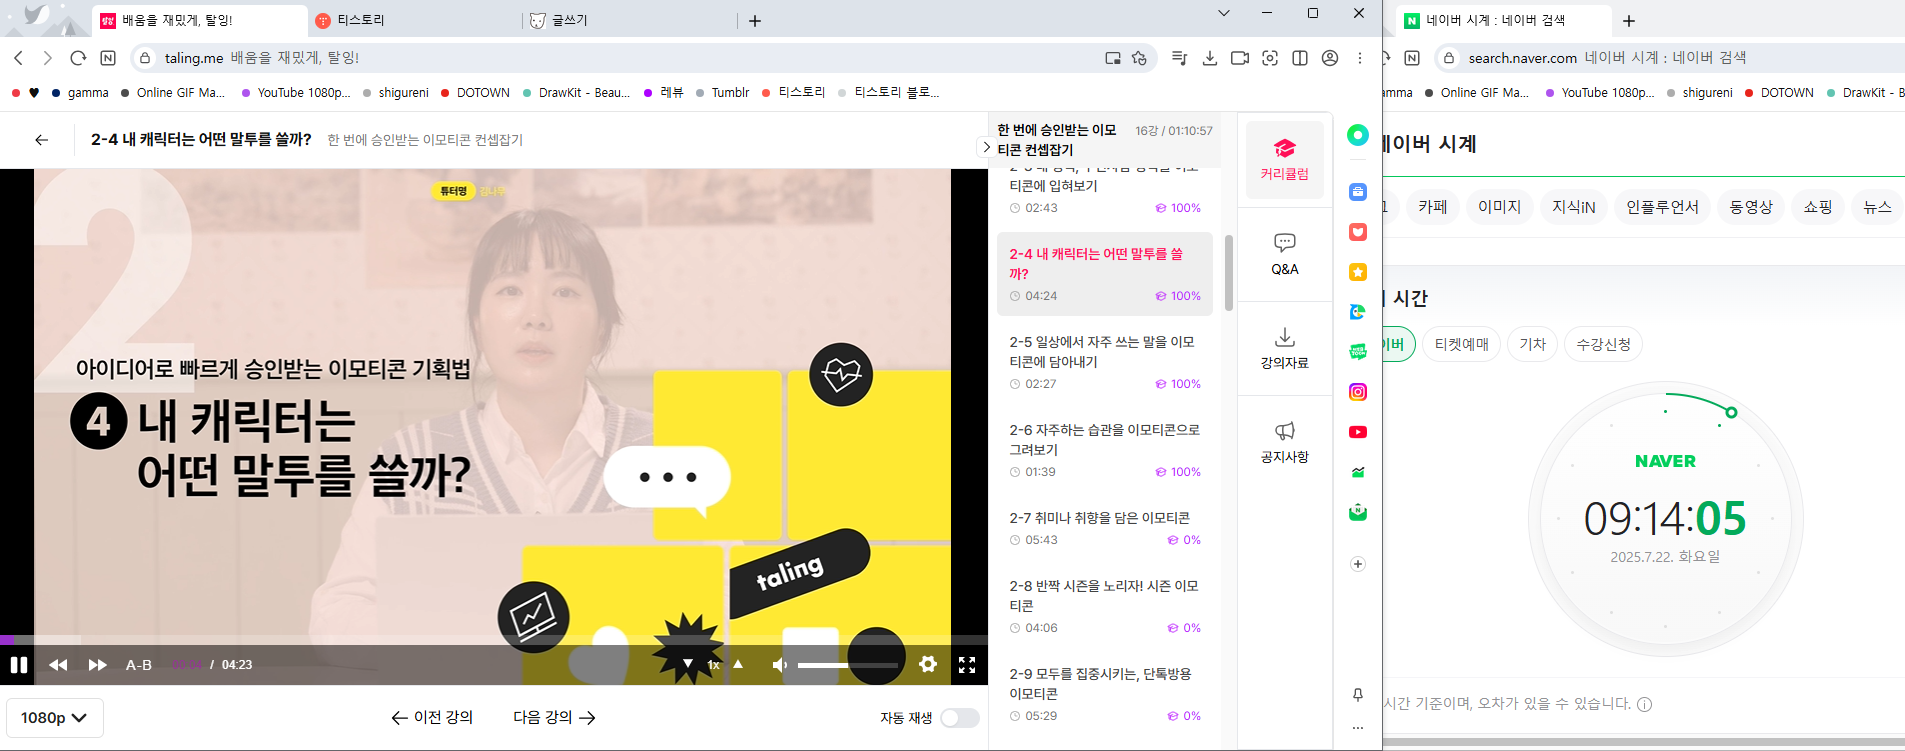The height and width of the screenshot is (751, 1905).
Task: Mute the video with the speaker icon
Action: [780, 665]
